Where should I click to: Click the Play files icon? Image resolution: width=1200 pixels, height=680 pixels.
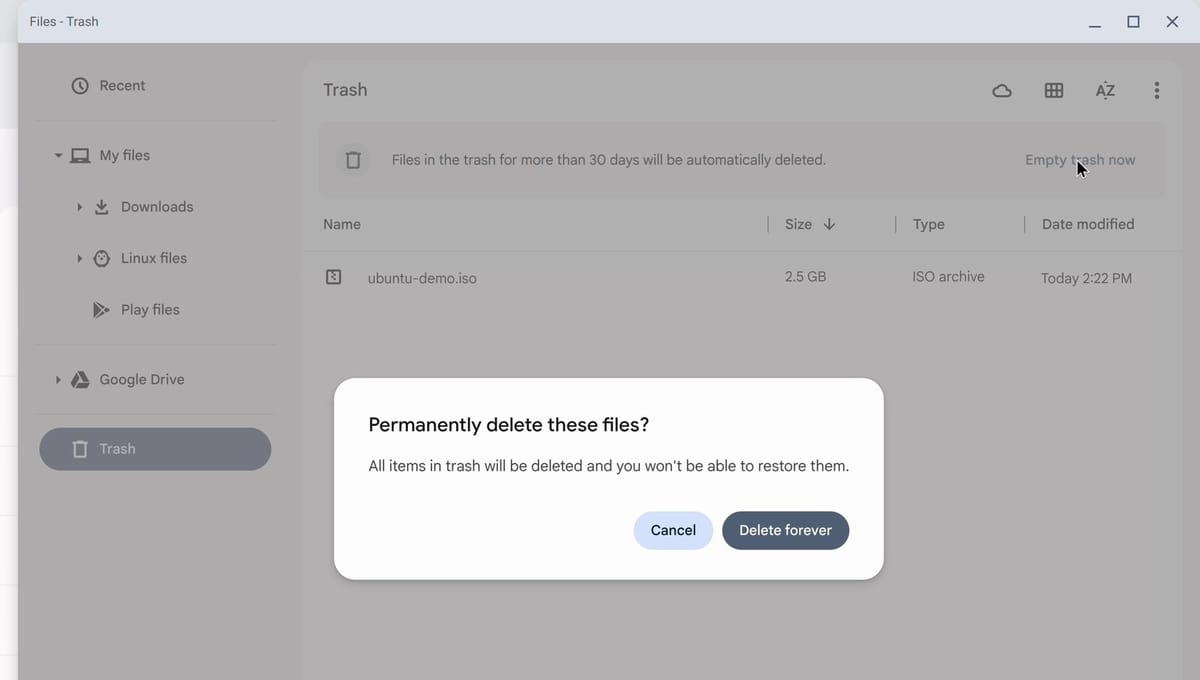(x=101, y=310)
